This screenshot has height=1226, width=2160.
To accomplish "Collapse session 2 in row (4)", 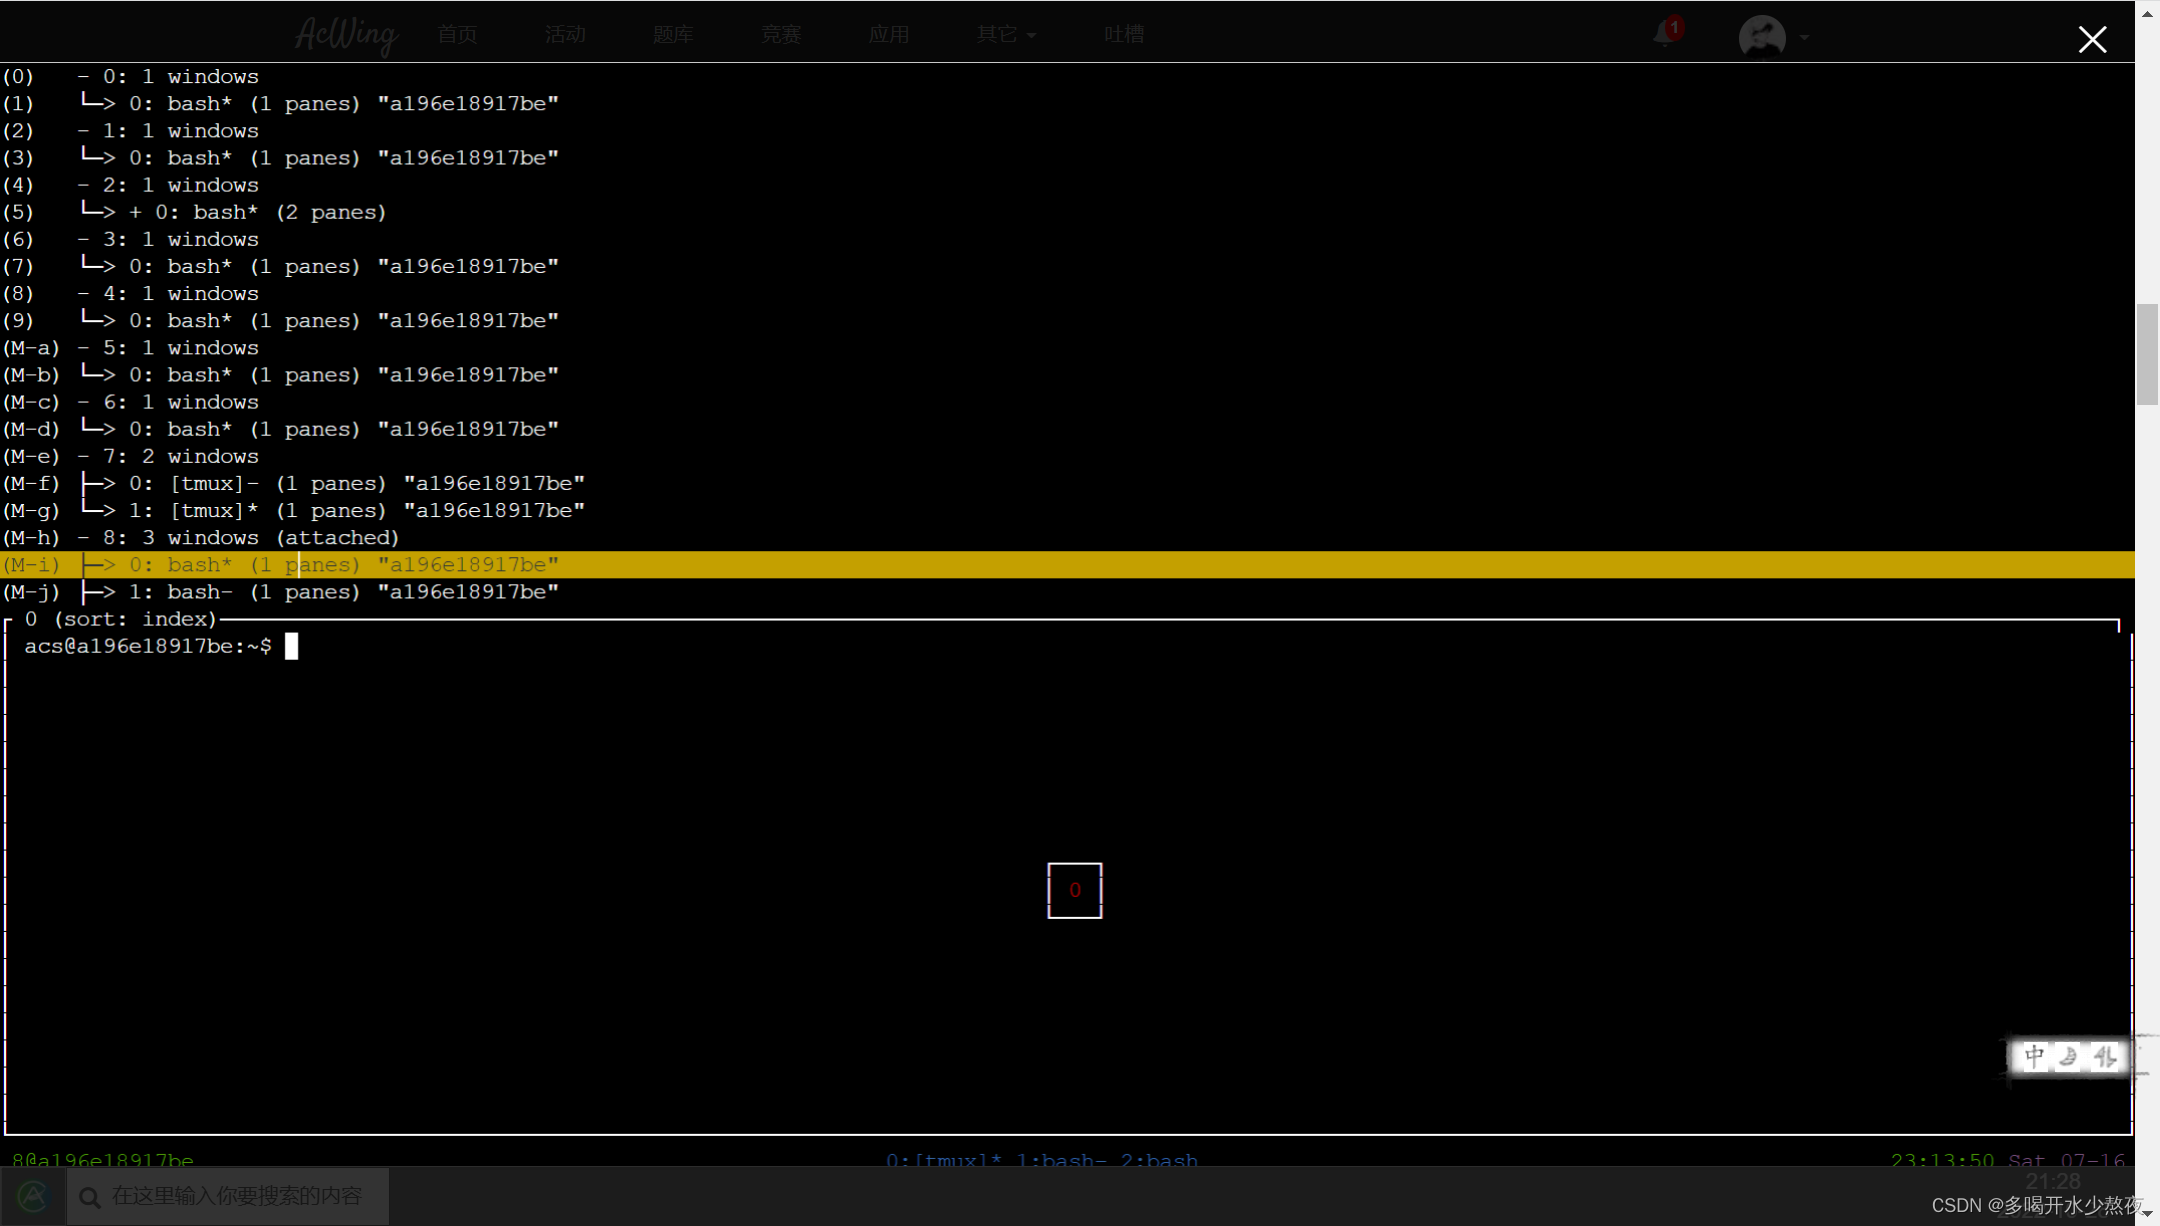I will click(x=84, y=185).
